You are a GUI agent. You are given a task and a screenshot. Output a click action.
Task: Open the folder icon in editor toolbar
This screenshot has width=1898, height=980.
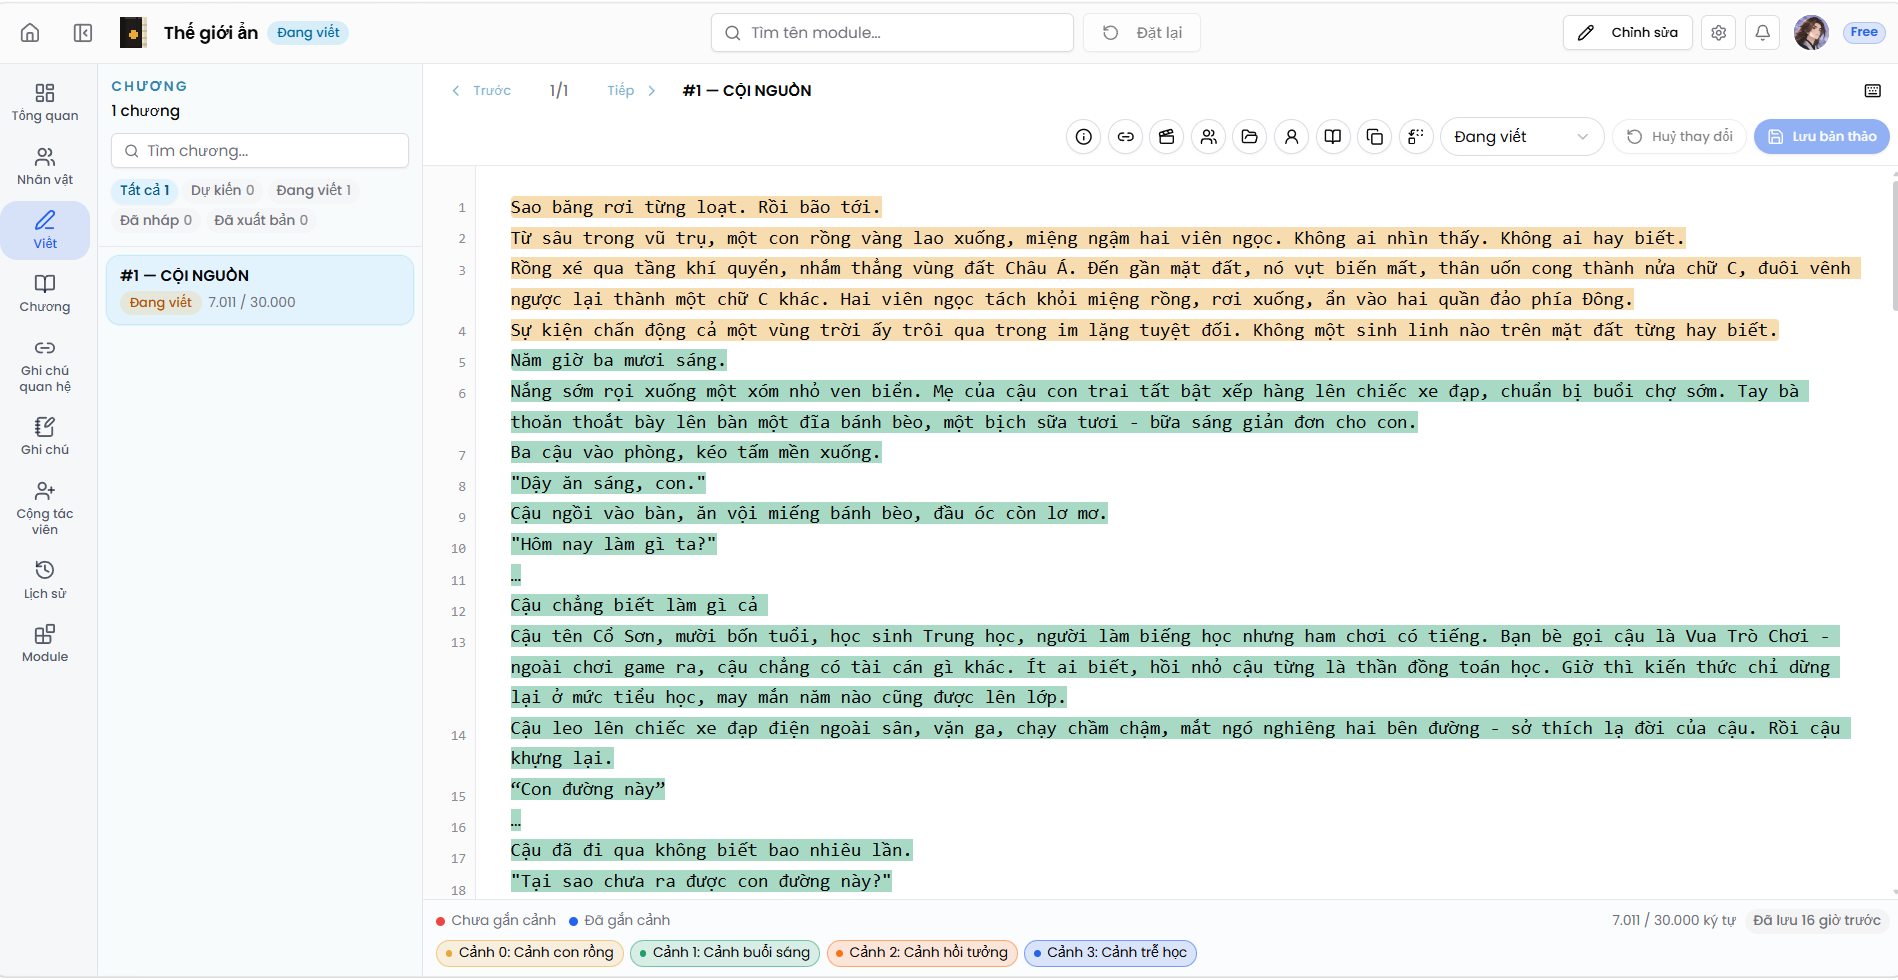pos(1250,137)
